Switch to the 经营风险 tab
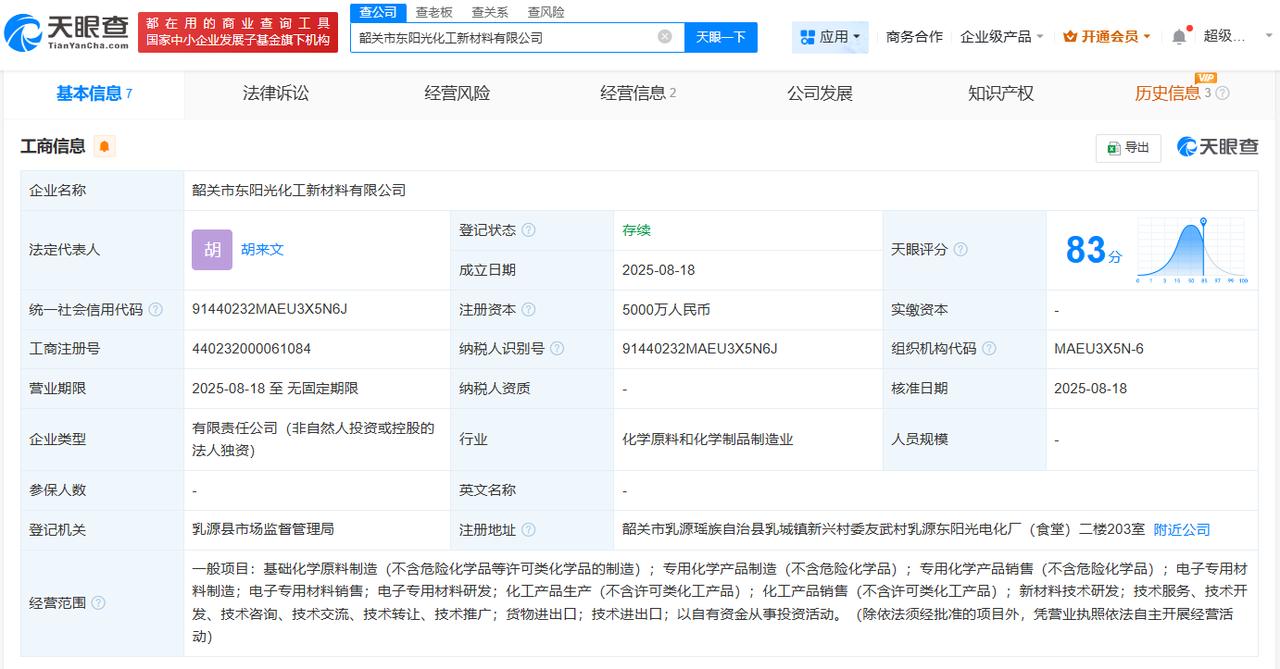The height and width of the screenshot is (669, 1280). 457,93
